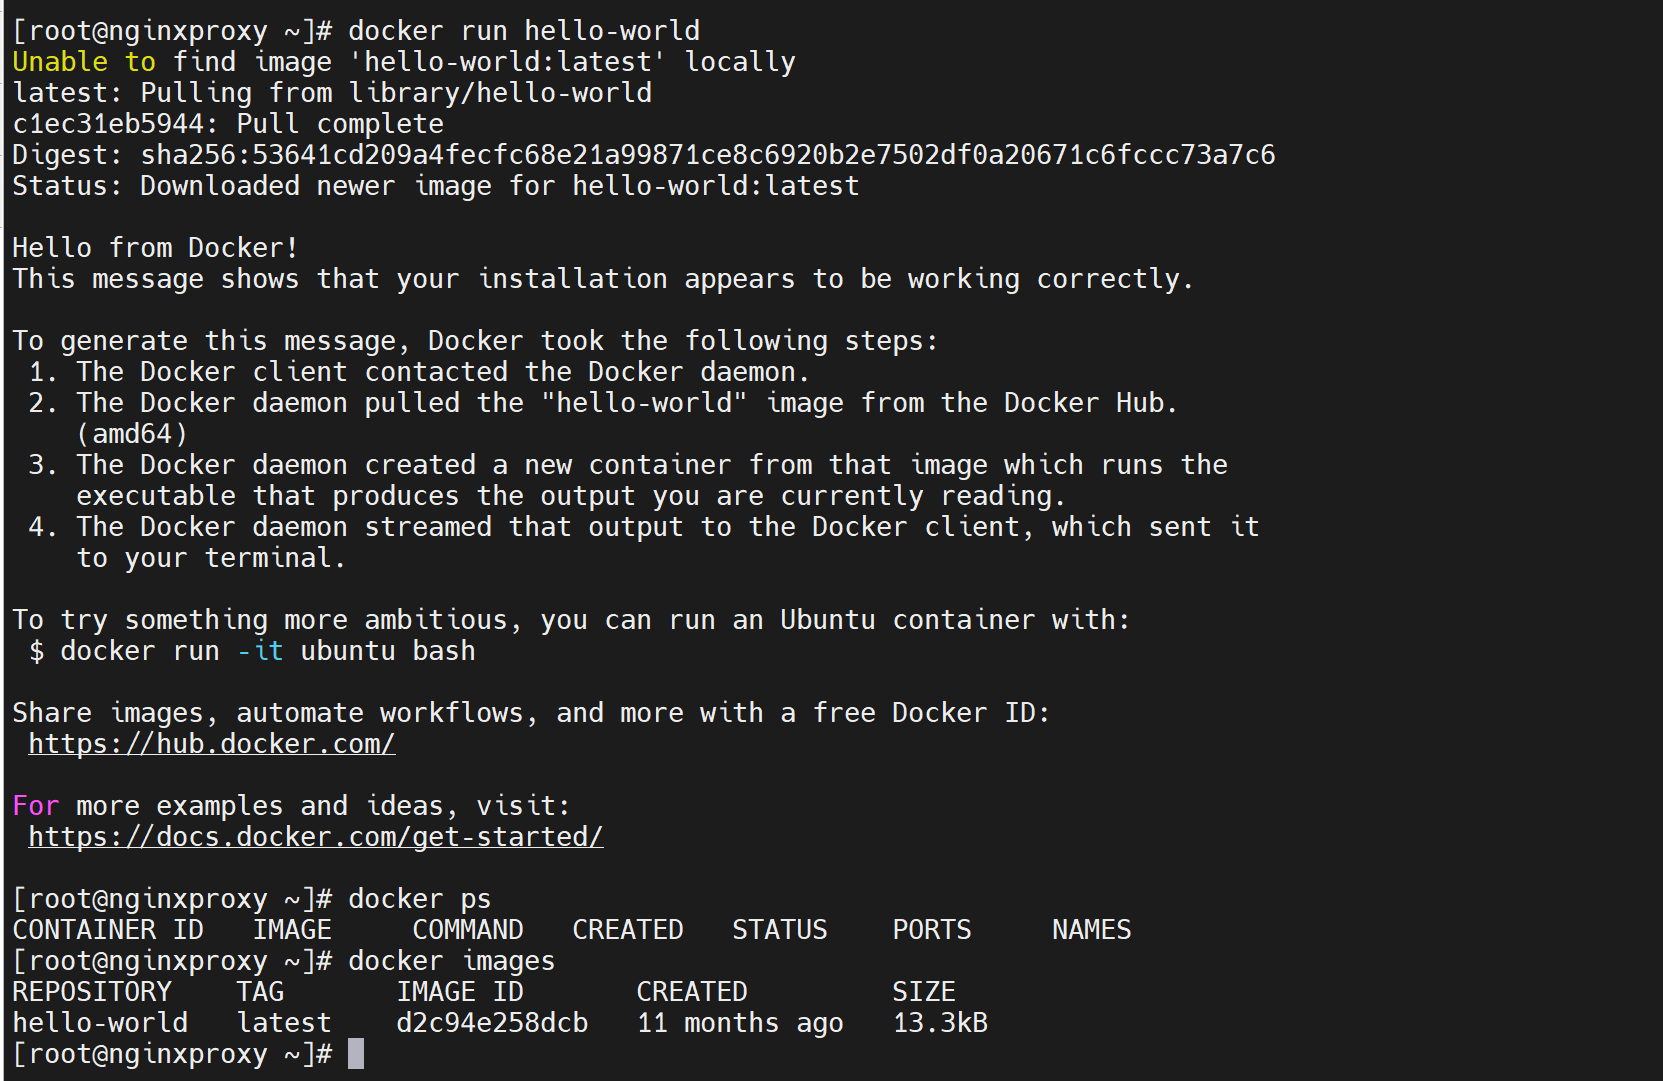Click the sha256 digest string
The height and width of the screenshot is (1081, 1663).
(708, 155)
